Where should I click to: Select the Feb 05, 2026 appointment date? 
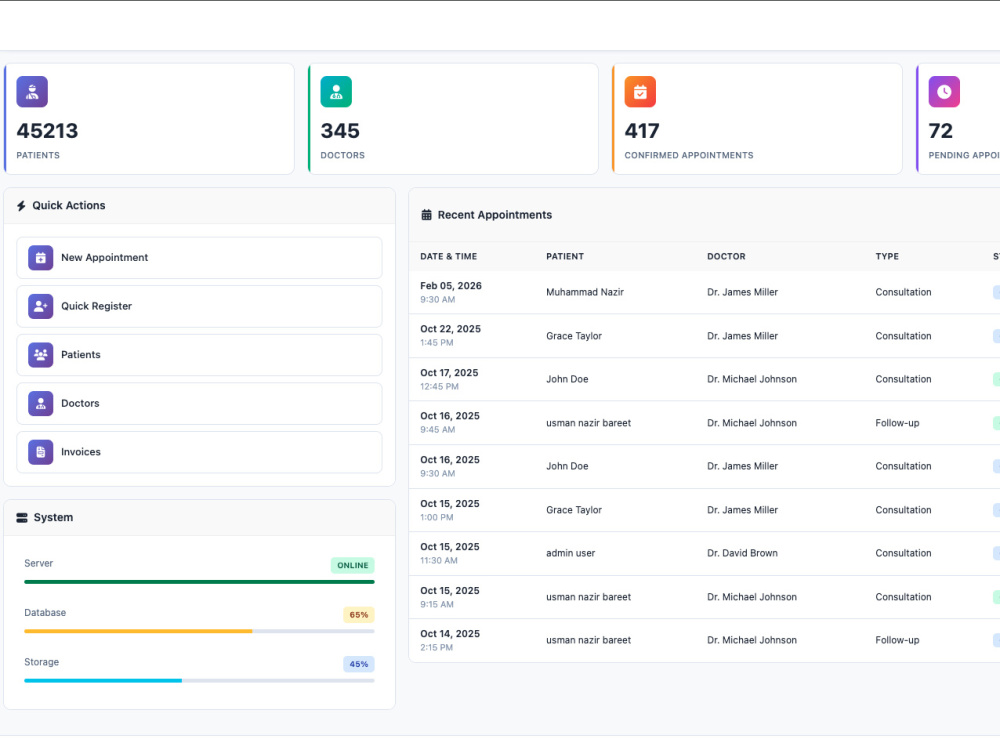[451, 286]
